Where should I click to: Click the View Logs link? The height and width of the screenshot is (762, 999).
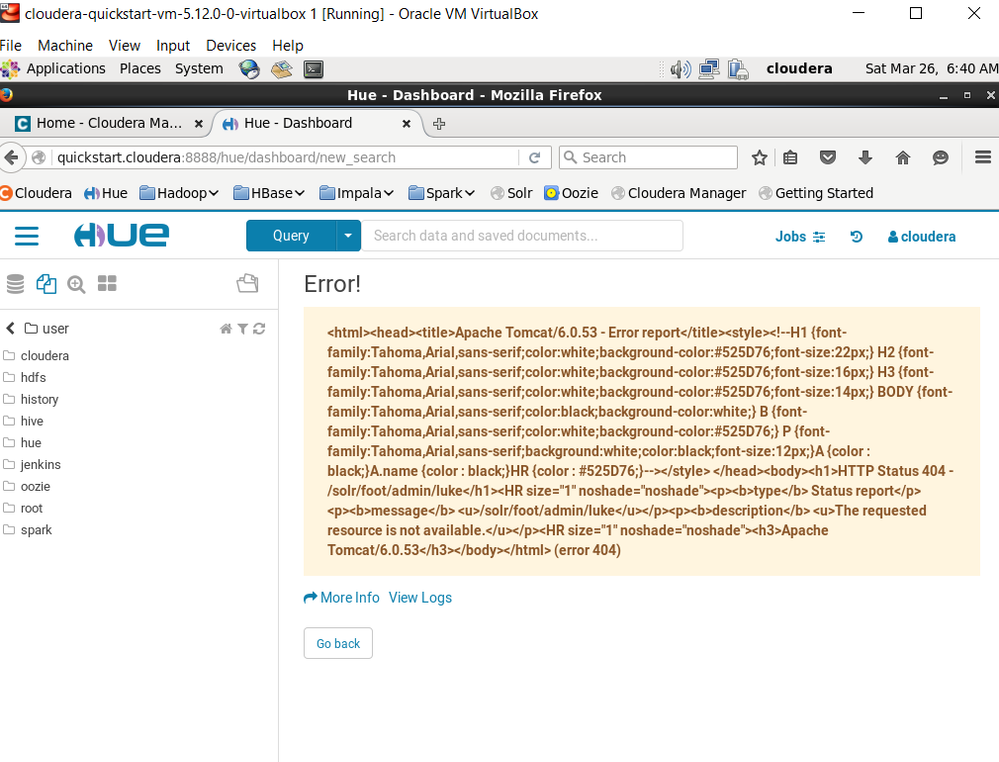click(420, 598)
